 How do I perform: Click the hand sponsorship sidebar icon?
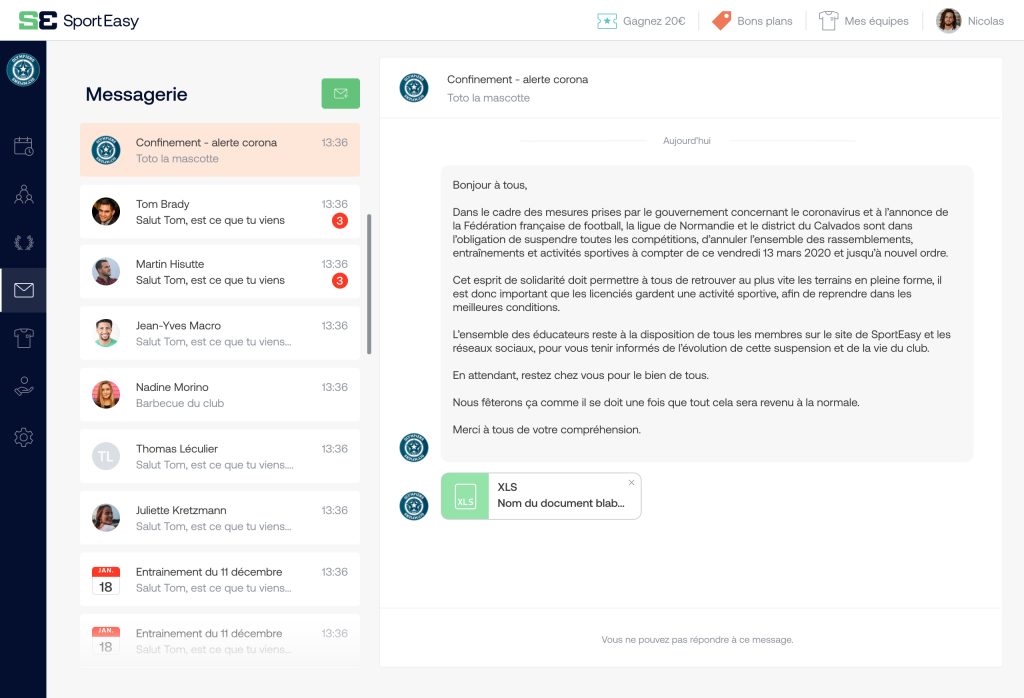23,388
